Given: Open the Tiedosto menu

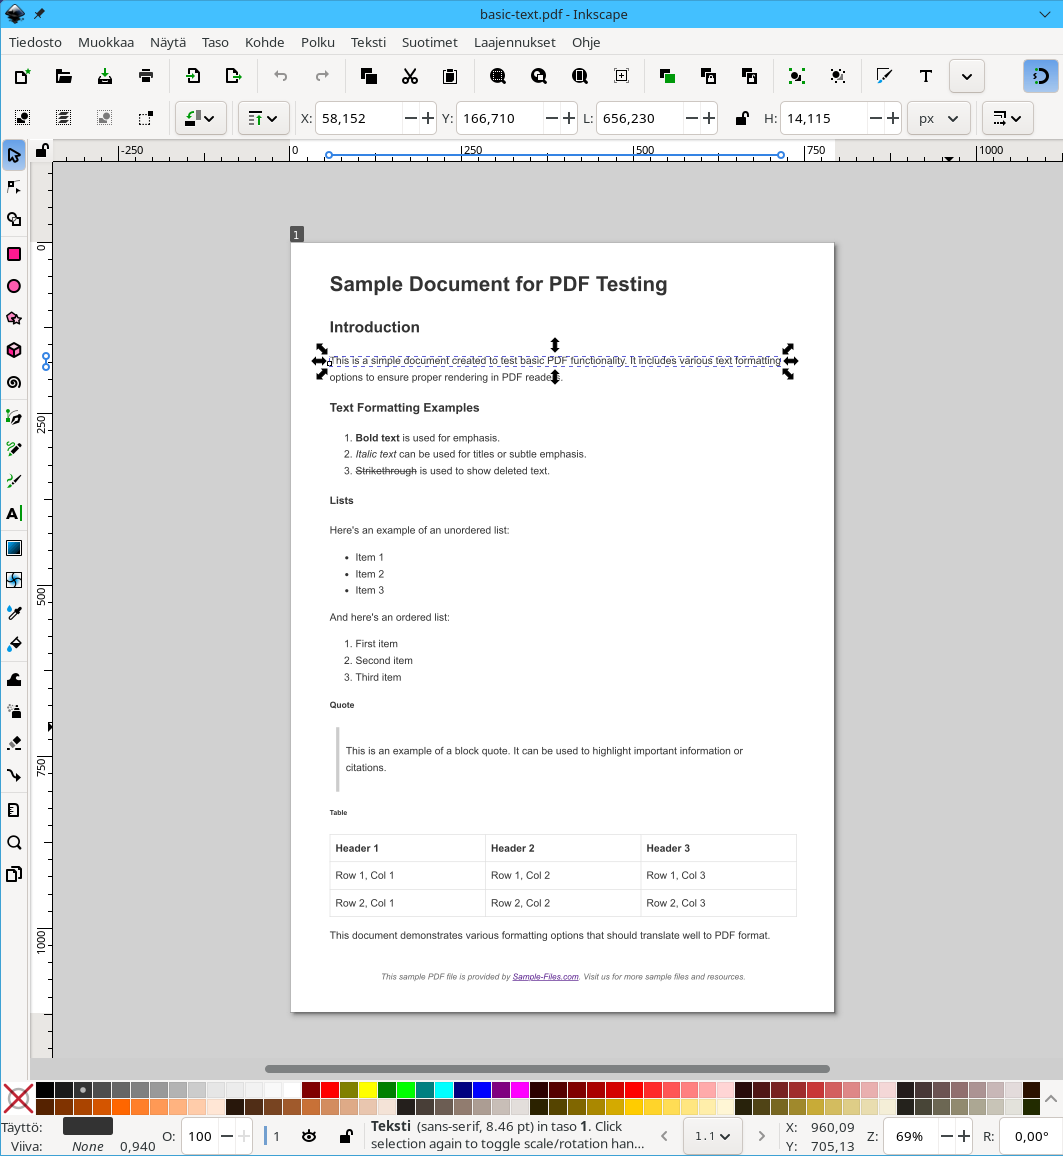Looking at the screenshot, I should coord(35,42).
